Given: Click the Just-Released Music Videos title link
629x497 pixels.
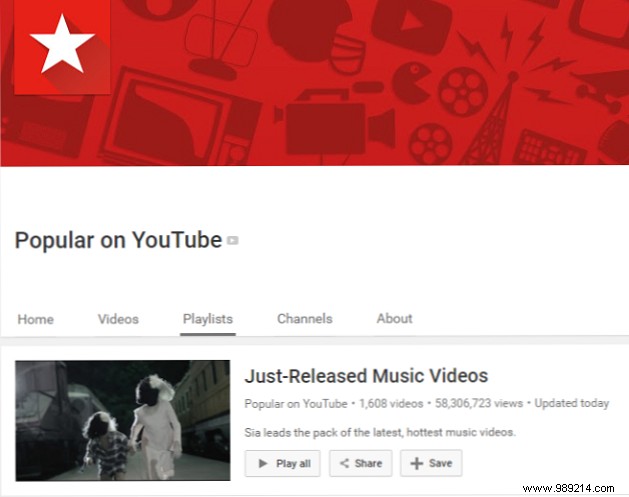Looking at the screenshot, I should pos(366,376).
